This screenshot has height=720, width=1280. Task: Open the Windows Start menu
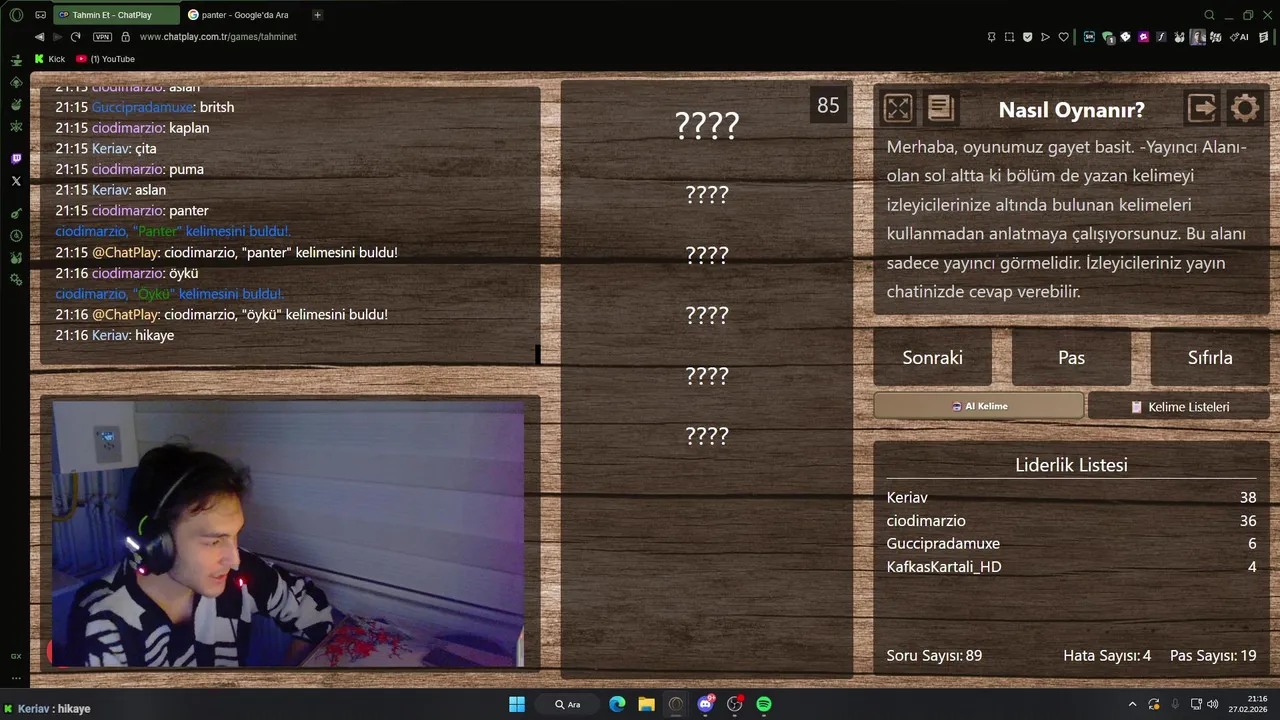pos(517,704)
